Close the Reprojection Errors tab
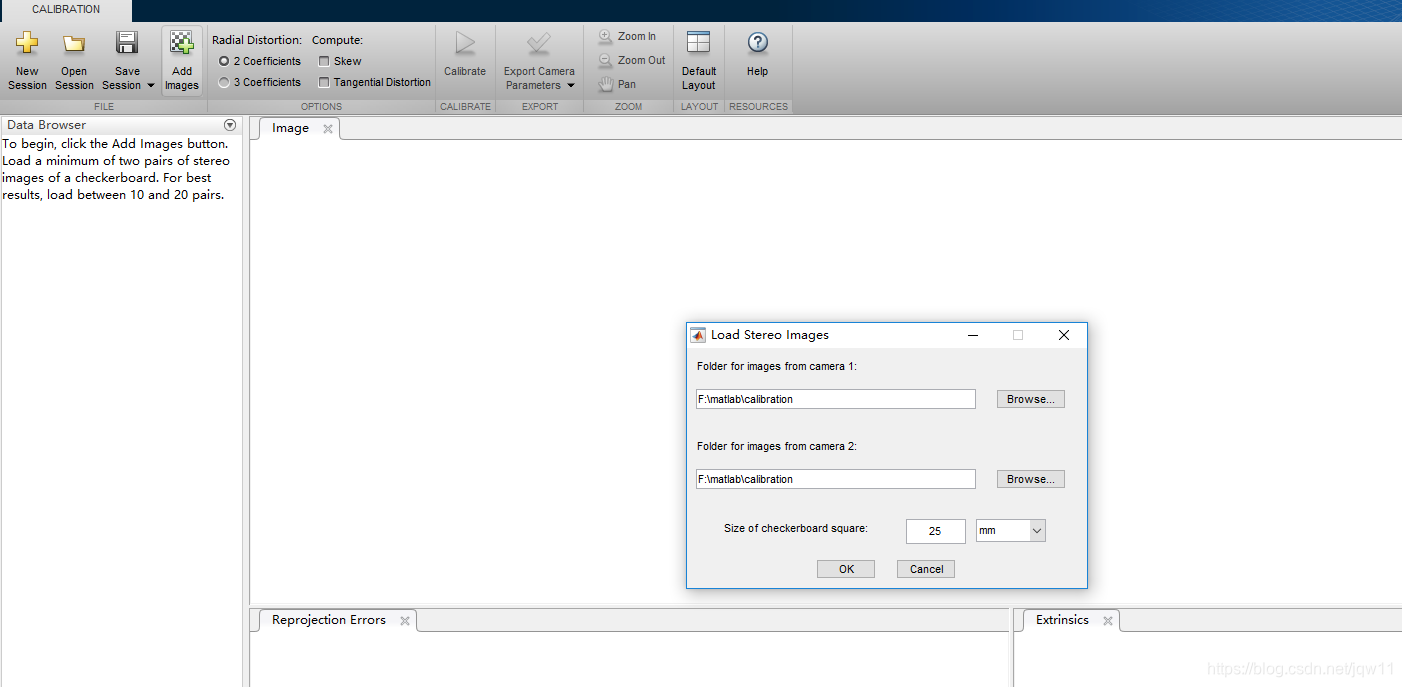1402x687 pixels. tap(405, 621)
